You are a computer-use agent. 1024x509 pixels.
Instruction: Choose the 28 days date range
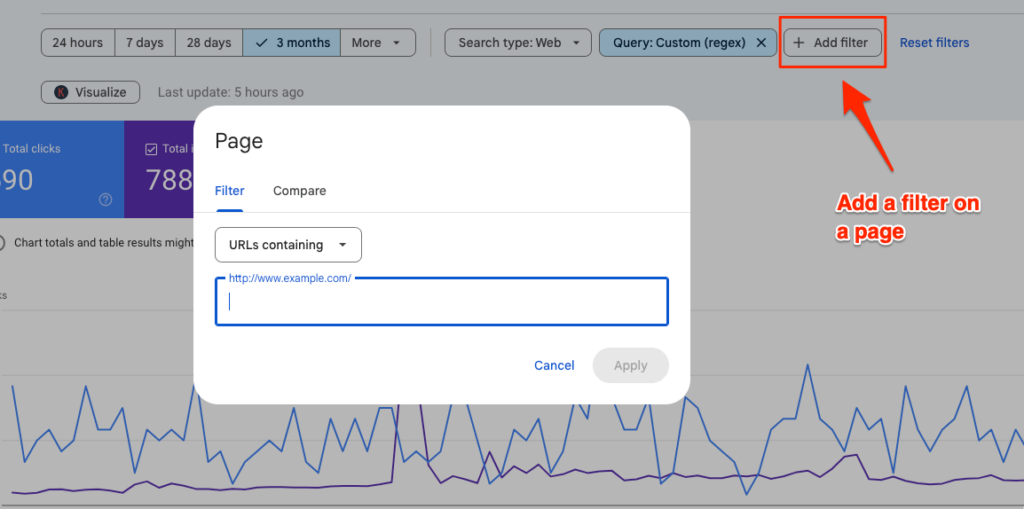[209, 43]
